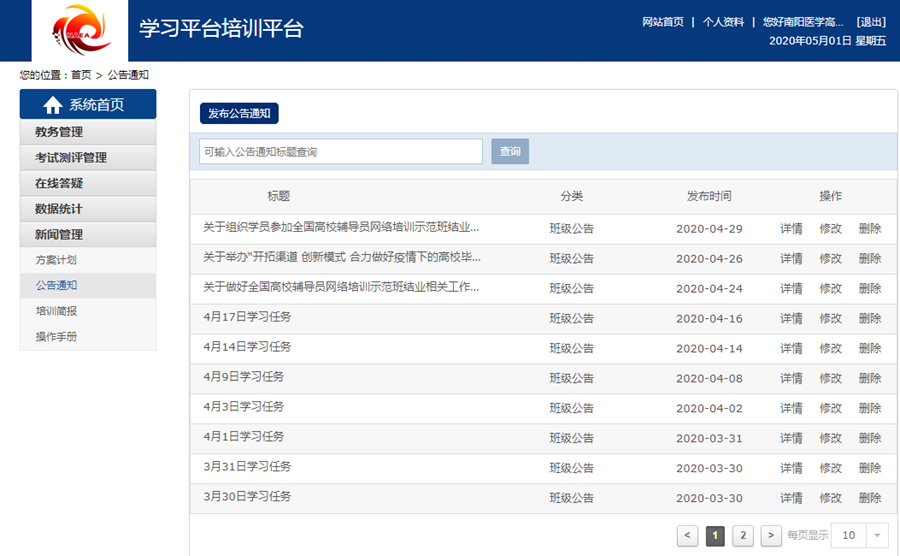Viewport: 900px width, 556px height.
Task: Jump to page 2 of announcements
Action: [742, 536]
